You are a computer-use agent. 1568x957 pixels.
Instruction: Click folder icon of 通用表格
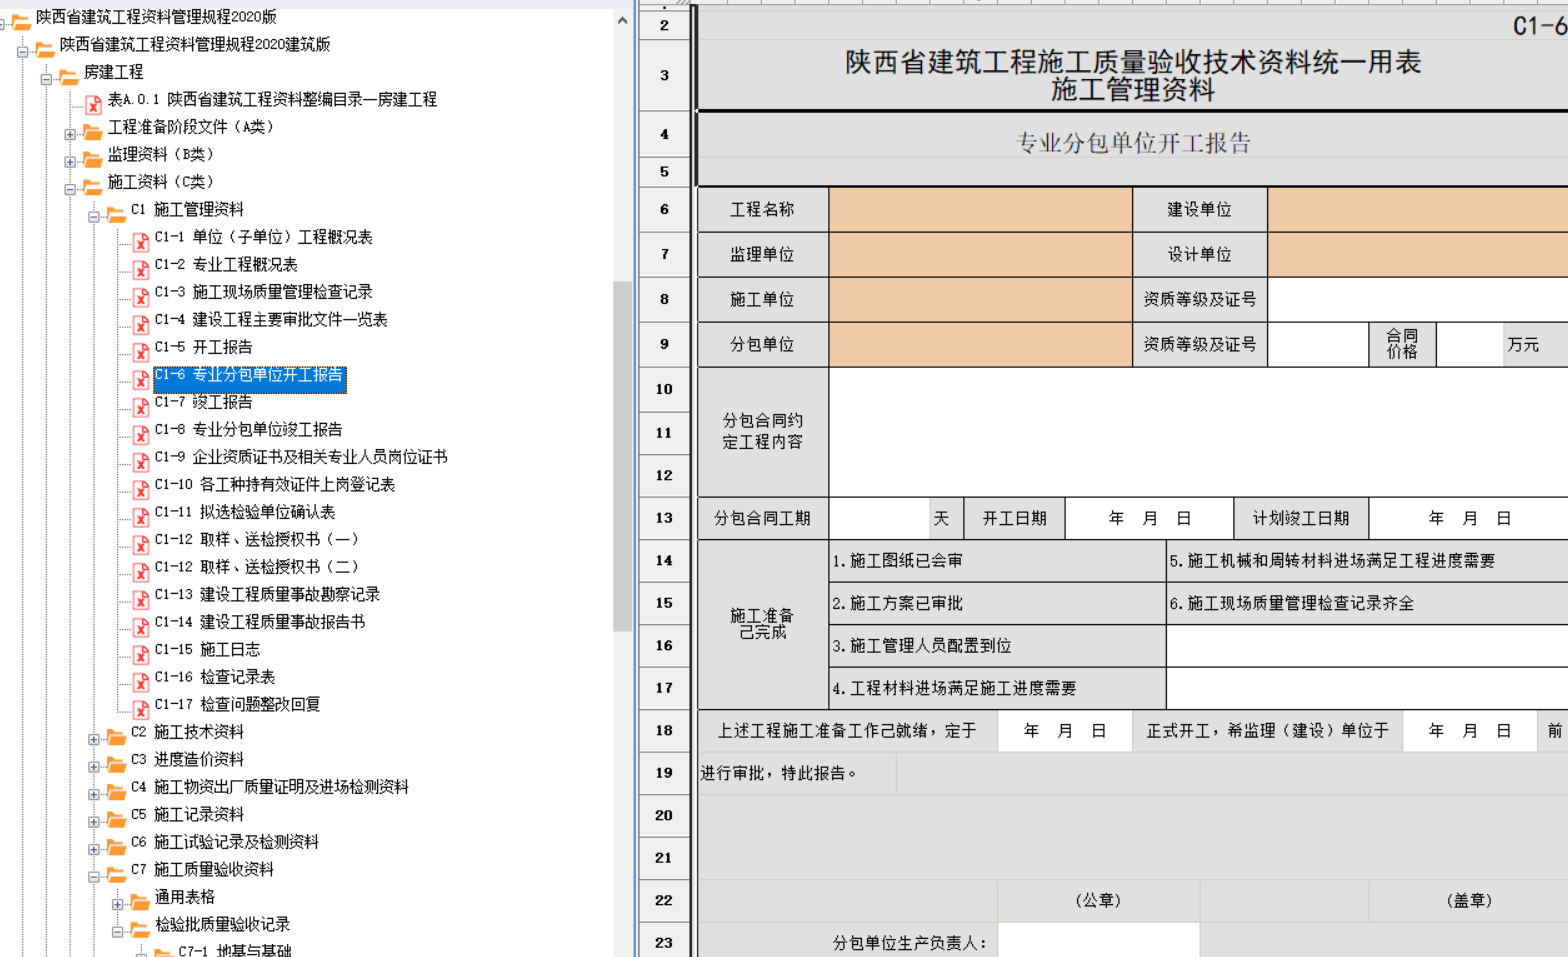point(141,901)
